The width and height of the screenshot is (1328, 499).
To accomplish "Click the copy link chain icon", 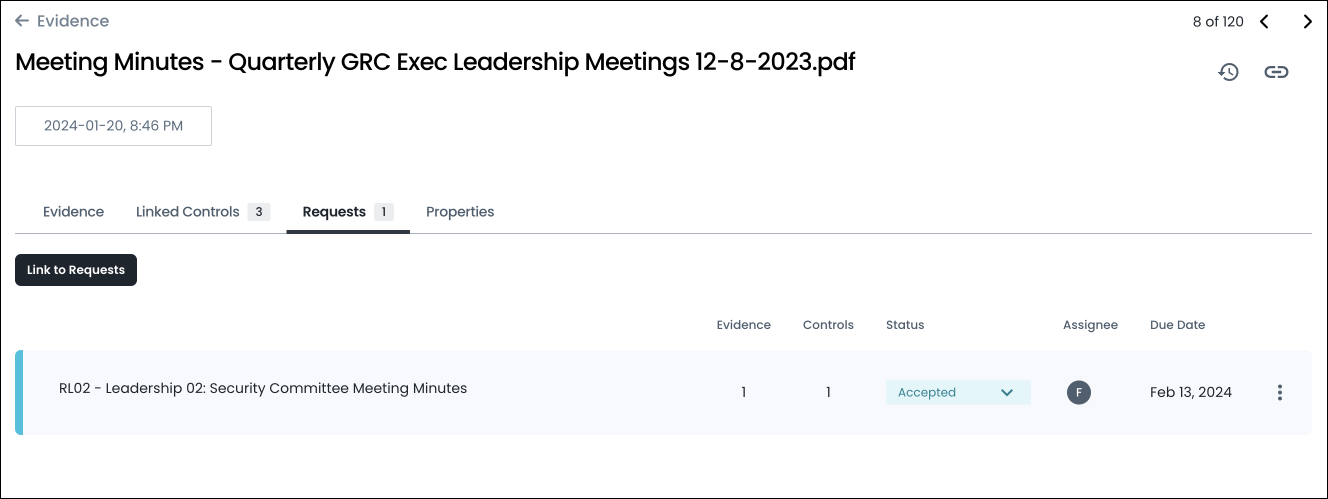I will (1276, 72).
